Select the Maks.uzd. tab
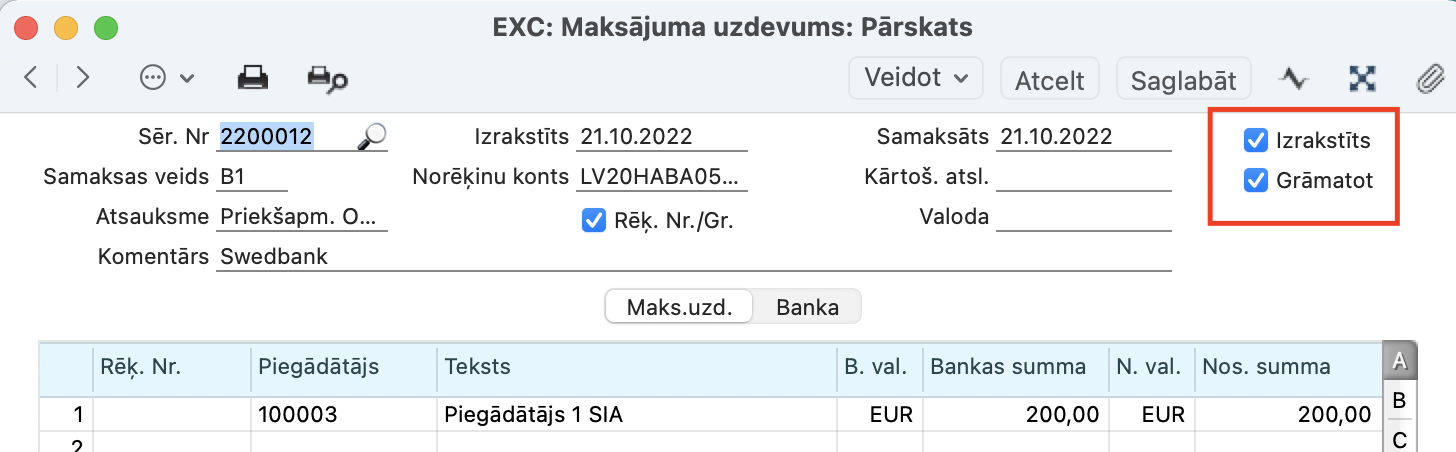Screen dimensions: 1456x452 coord(679,307)
